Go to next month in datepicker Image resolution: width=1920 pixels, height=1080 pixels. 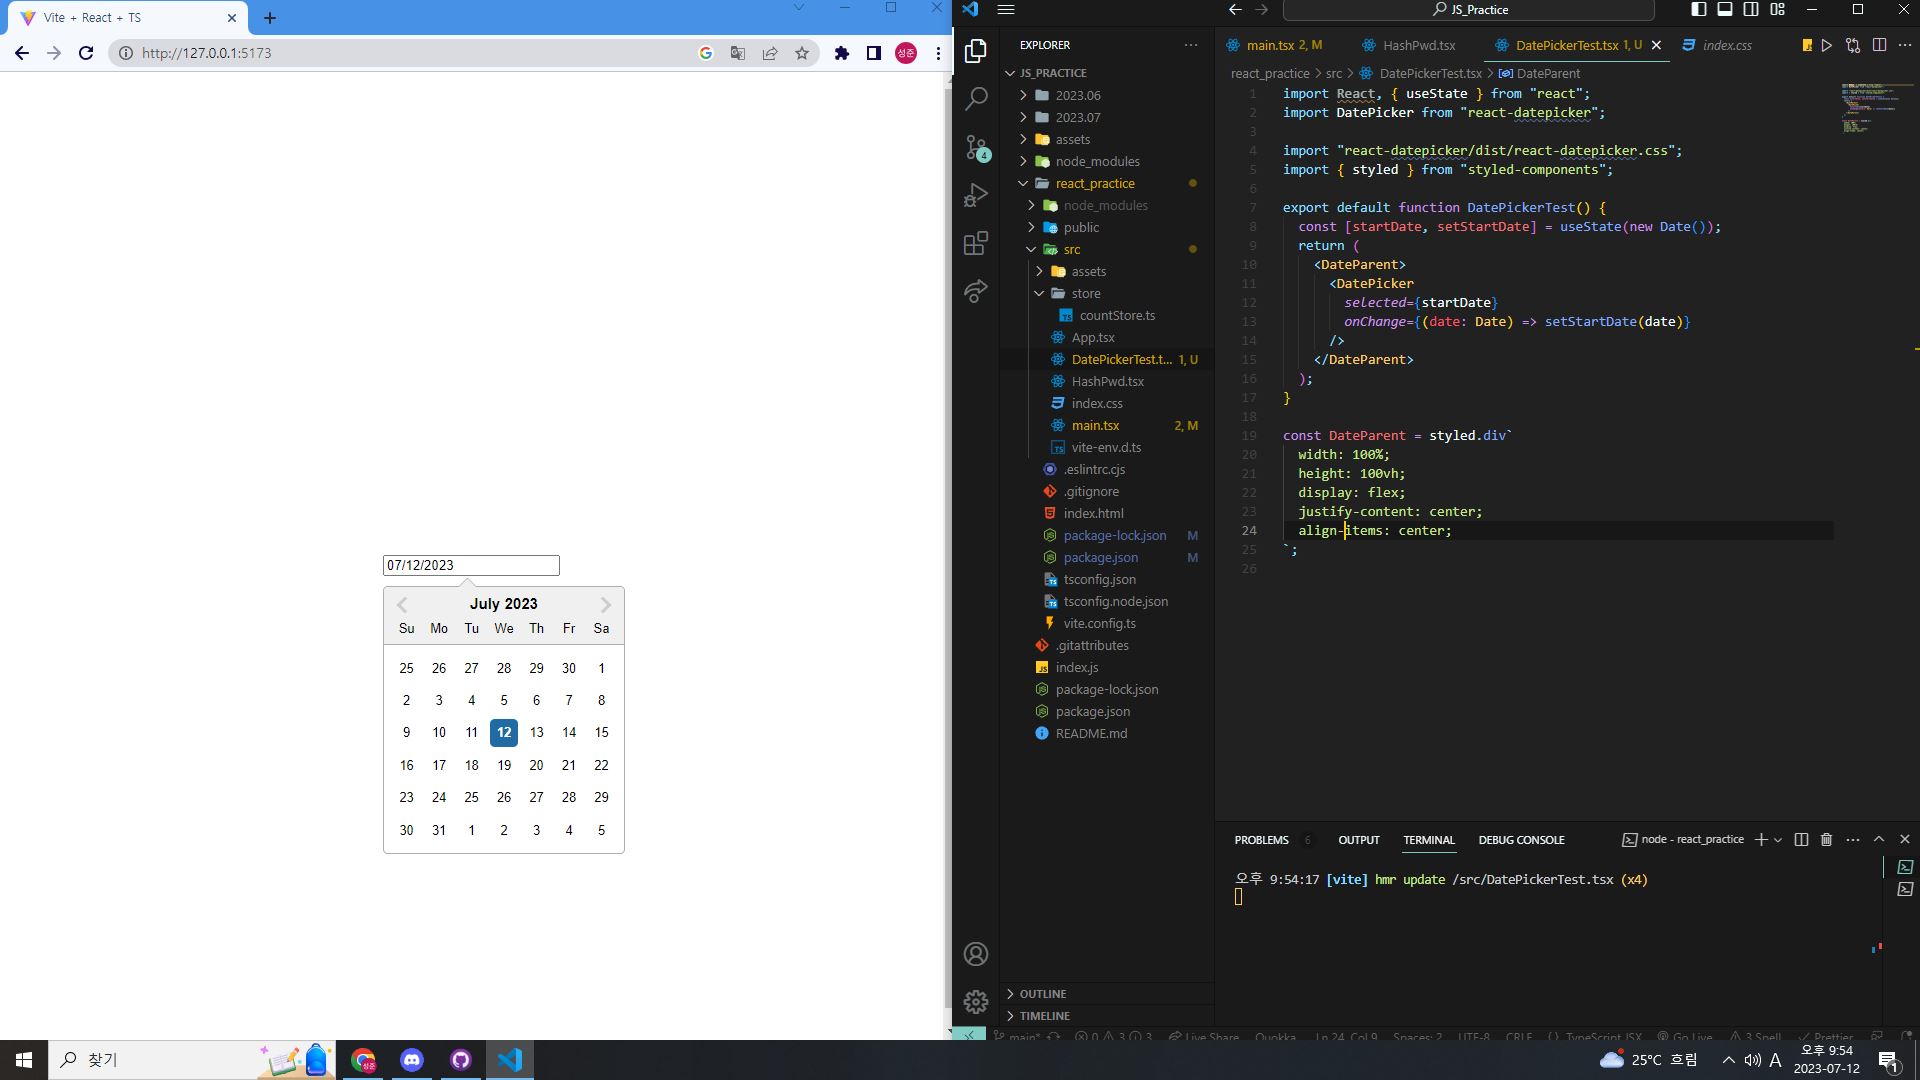click(605, 604)
